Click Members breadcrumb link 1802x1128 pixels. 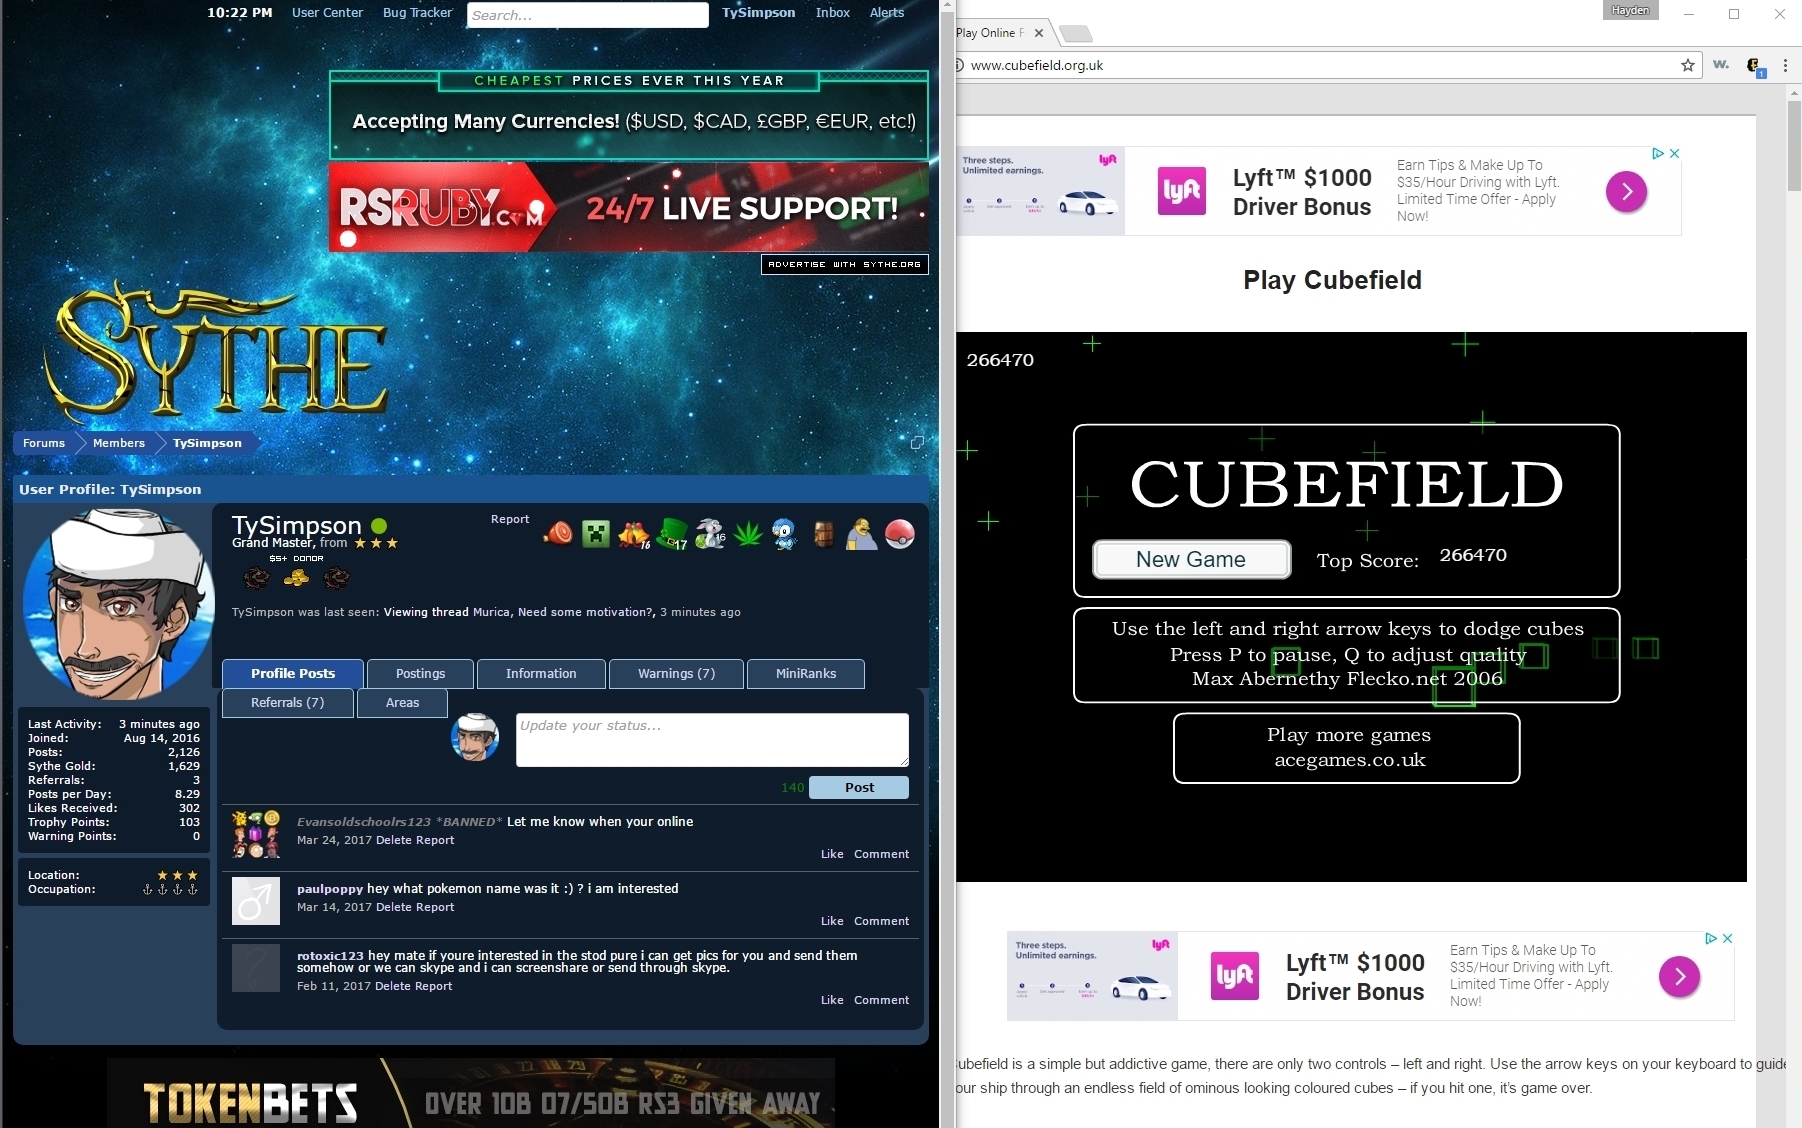pos(119,443)
